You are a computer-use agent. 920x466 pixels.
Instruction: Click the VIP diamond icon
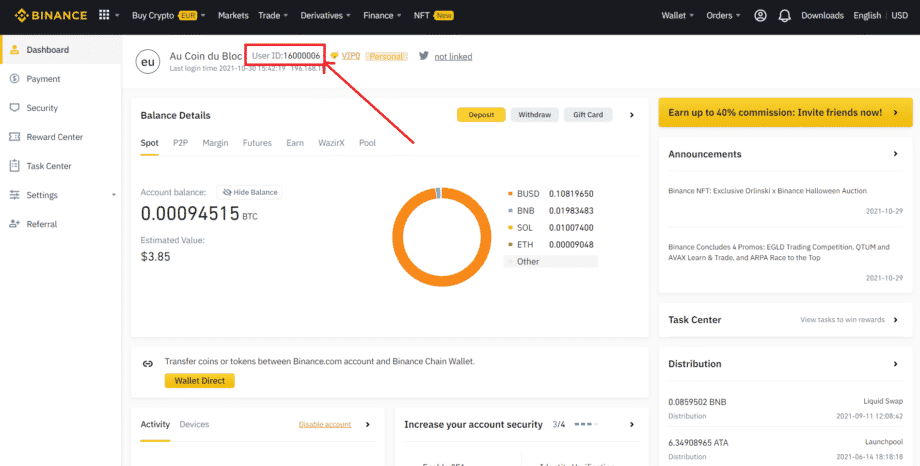point(334,56)
